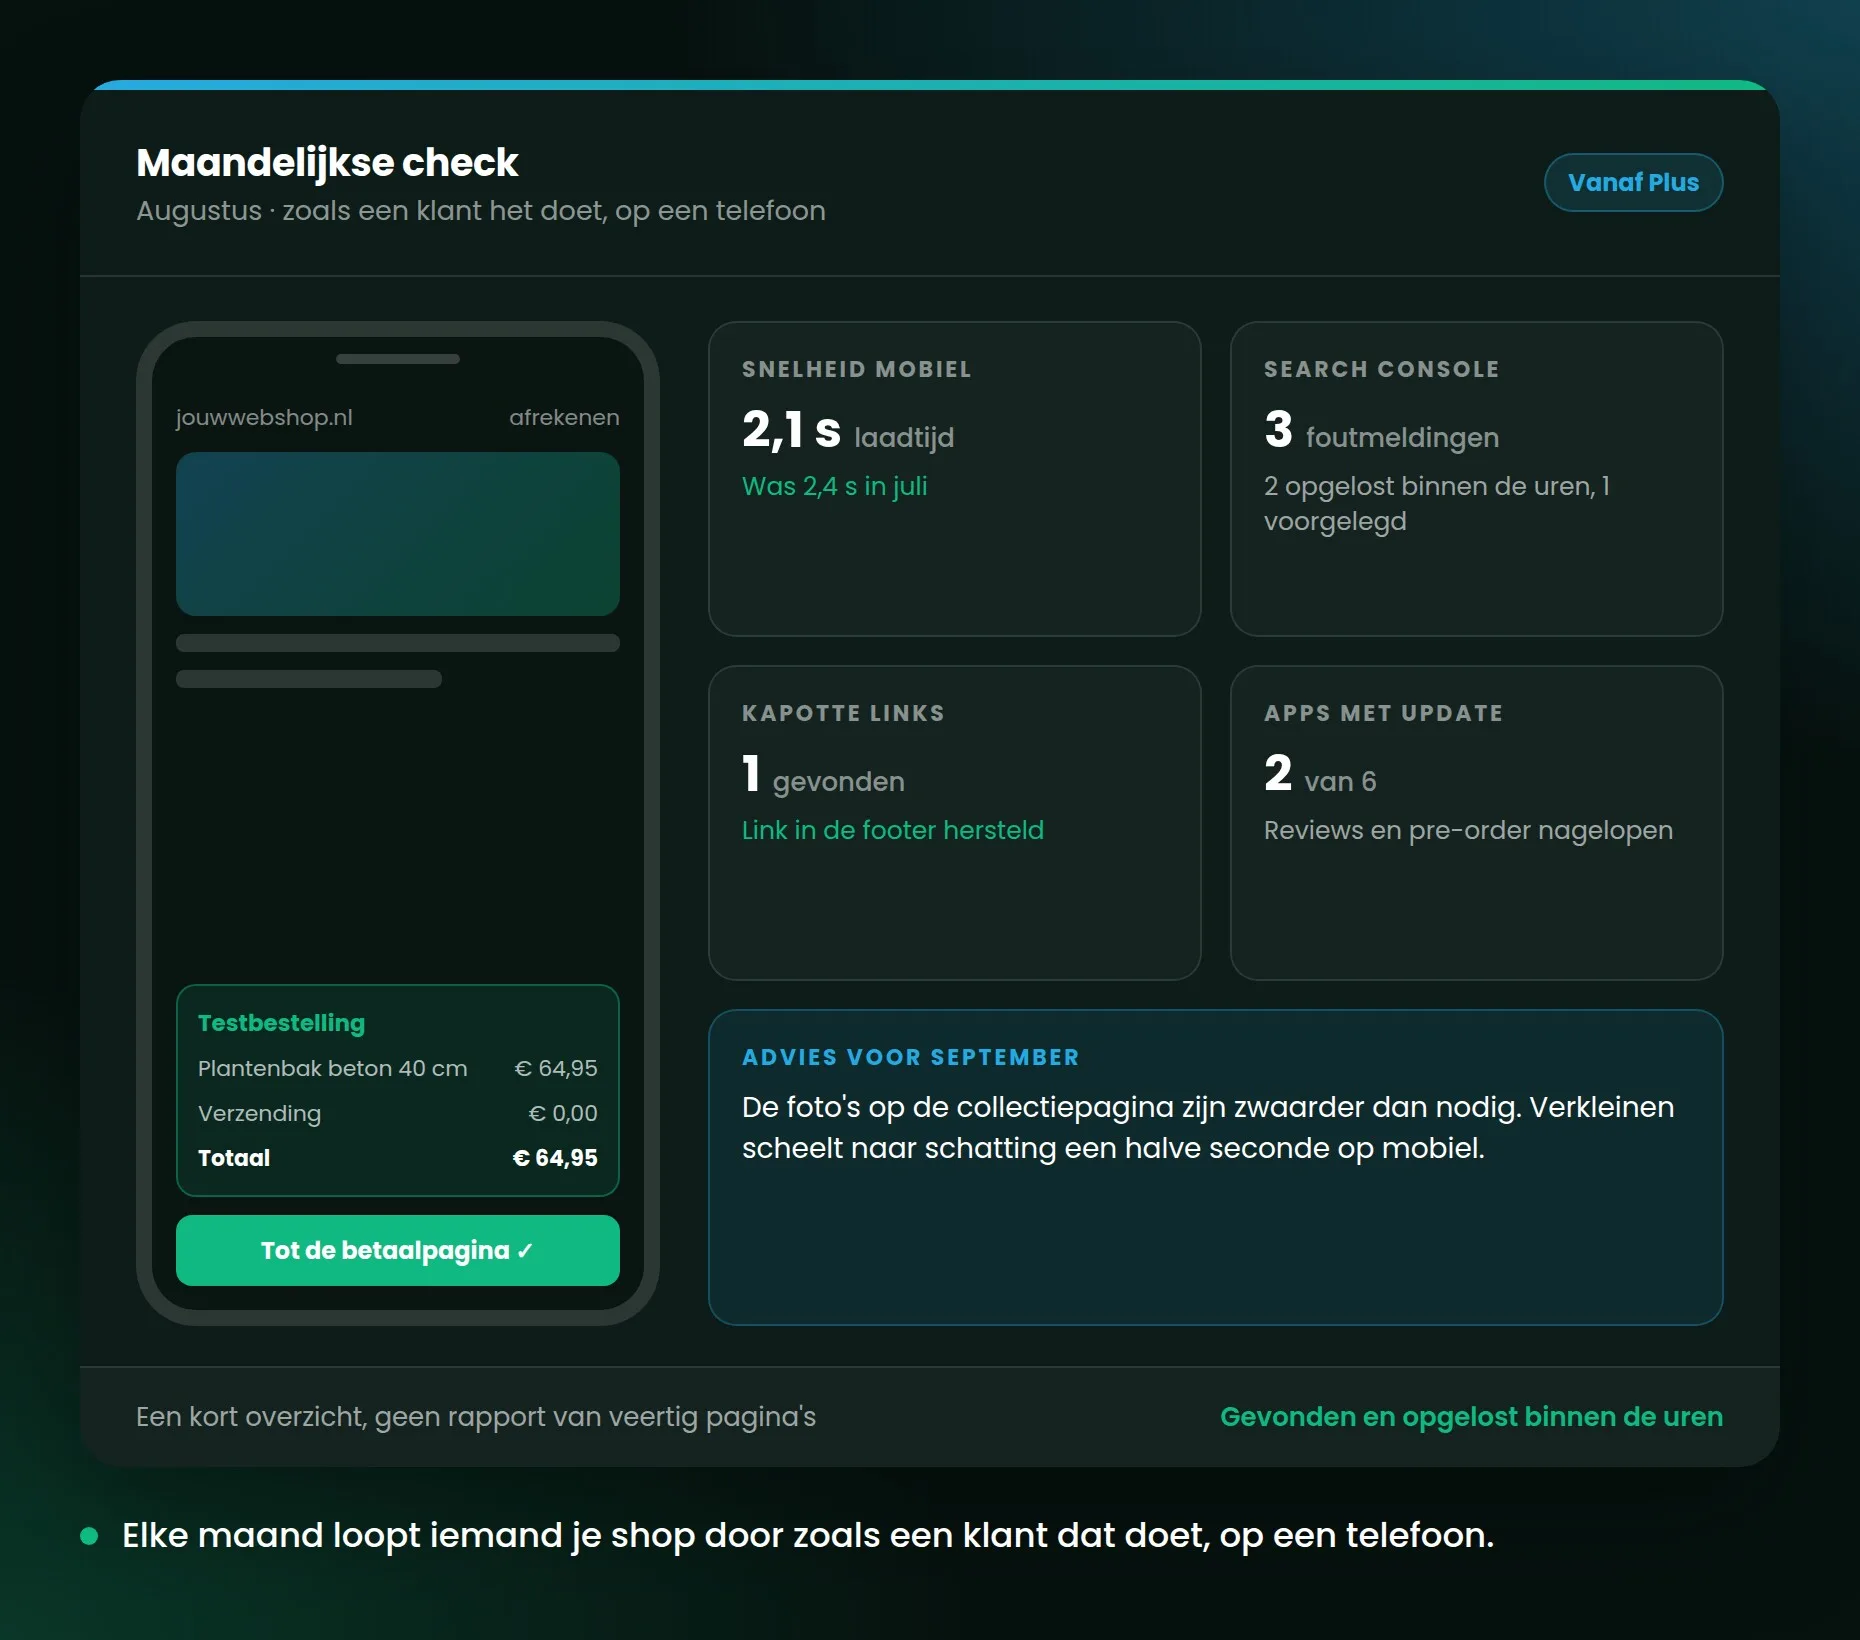This screenshot has width=1860, height=1640.
Task: Click the '3 foutmeldingen' value
Action: click(1381, 430)
